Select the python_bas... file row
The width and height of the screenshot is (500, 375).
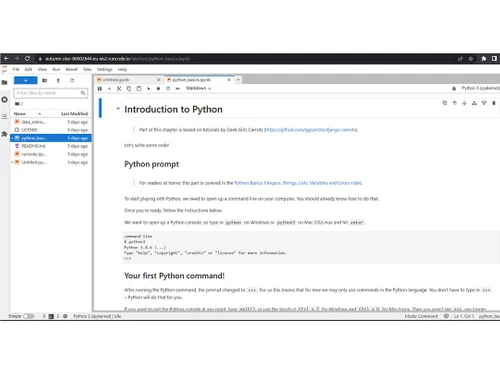tap(51, 138)
